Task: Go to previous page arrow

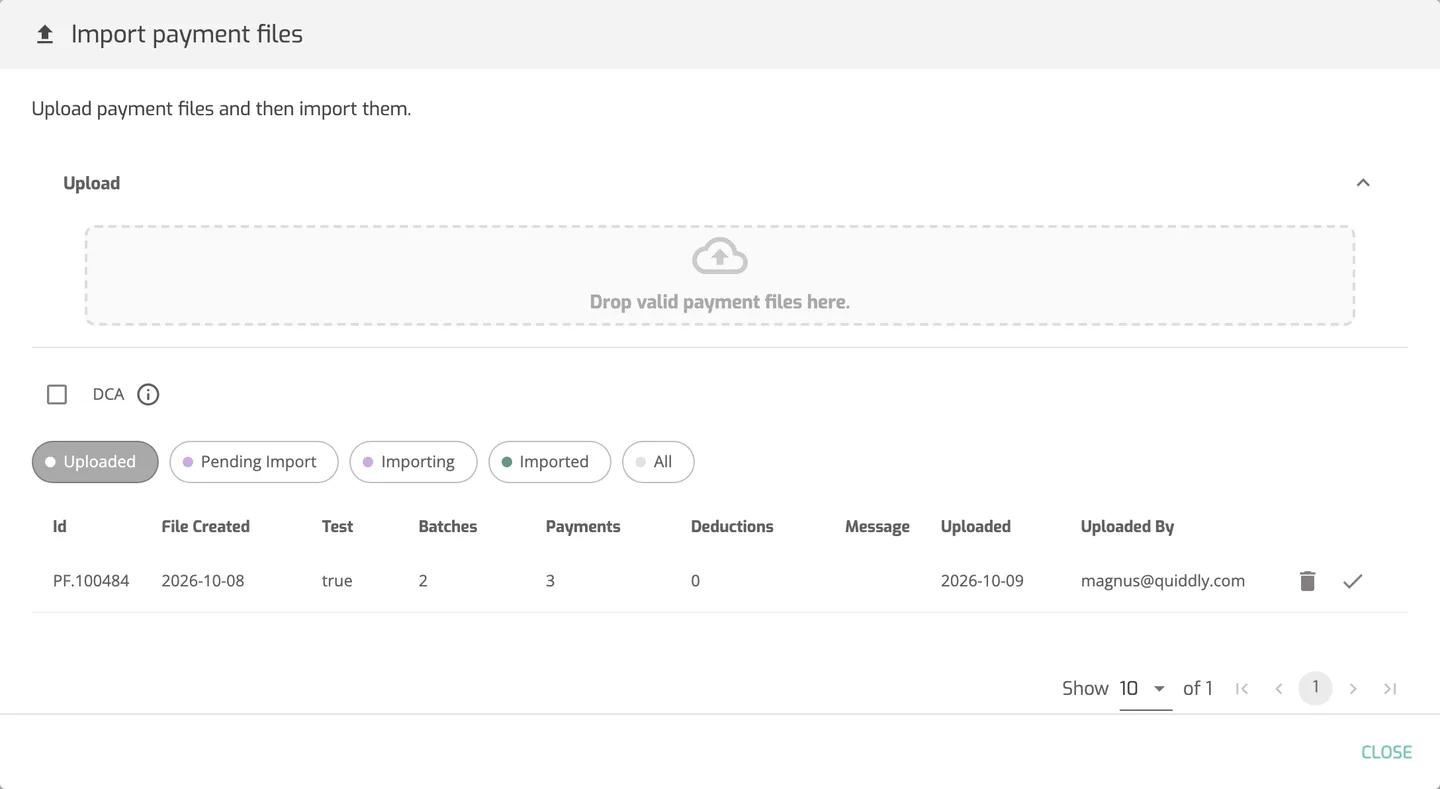Action: pyautogui.click(x=1279, y=688)
